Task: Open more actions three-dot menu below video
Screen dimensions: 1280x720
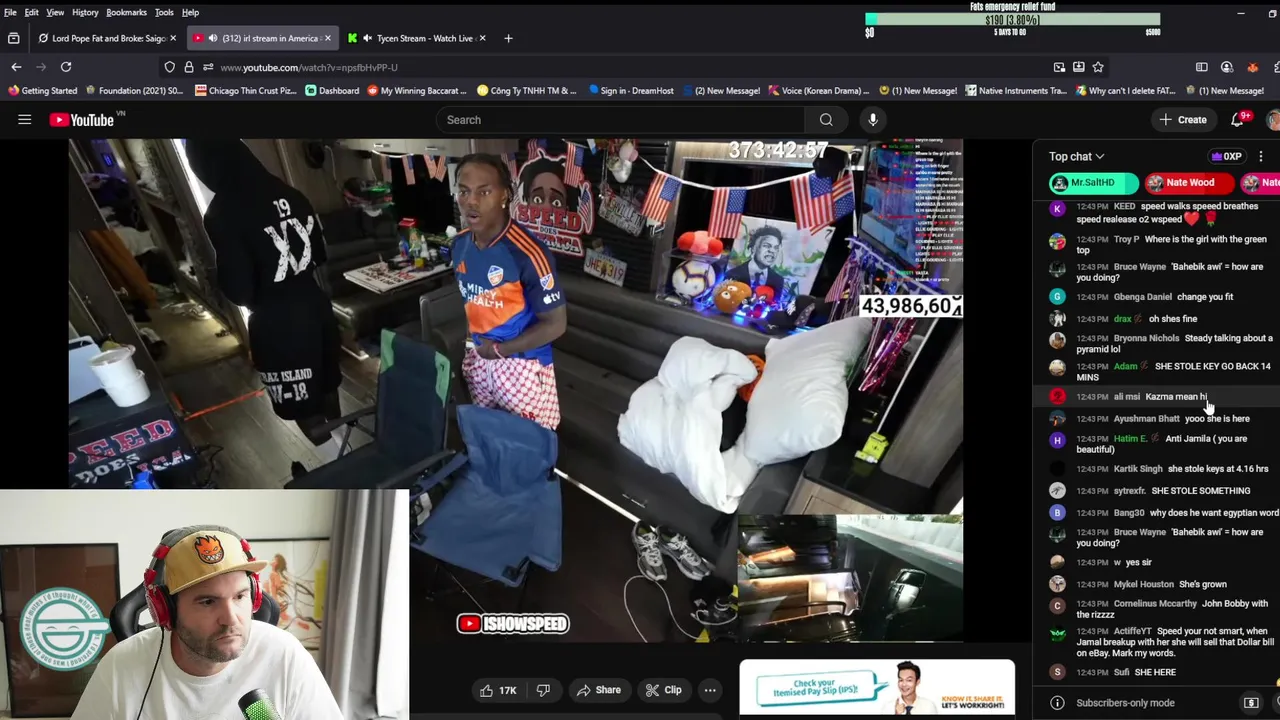Action: tap(710, 690)
